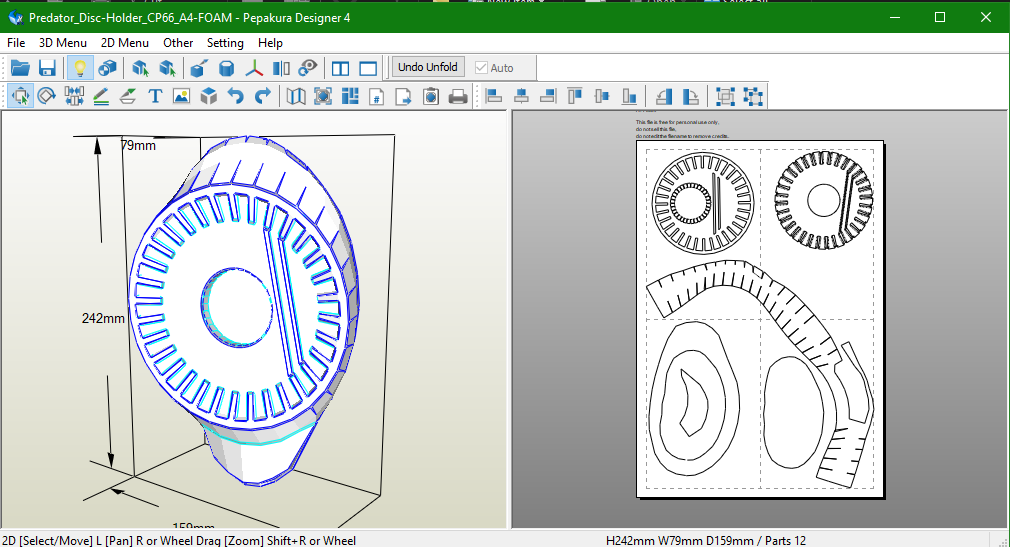The height and width of the screenshot is (547, 1010).
Task: Minimize the Pepakura Designer window
Action: point(895,17)
